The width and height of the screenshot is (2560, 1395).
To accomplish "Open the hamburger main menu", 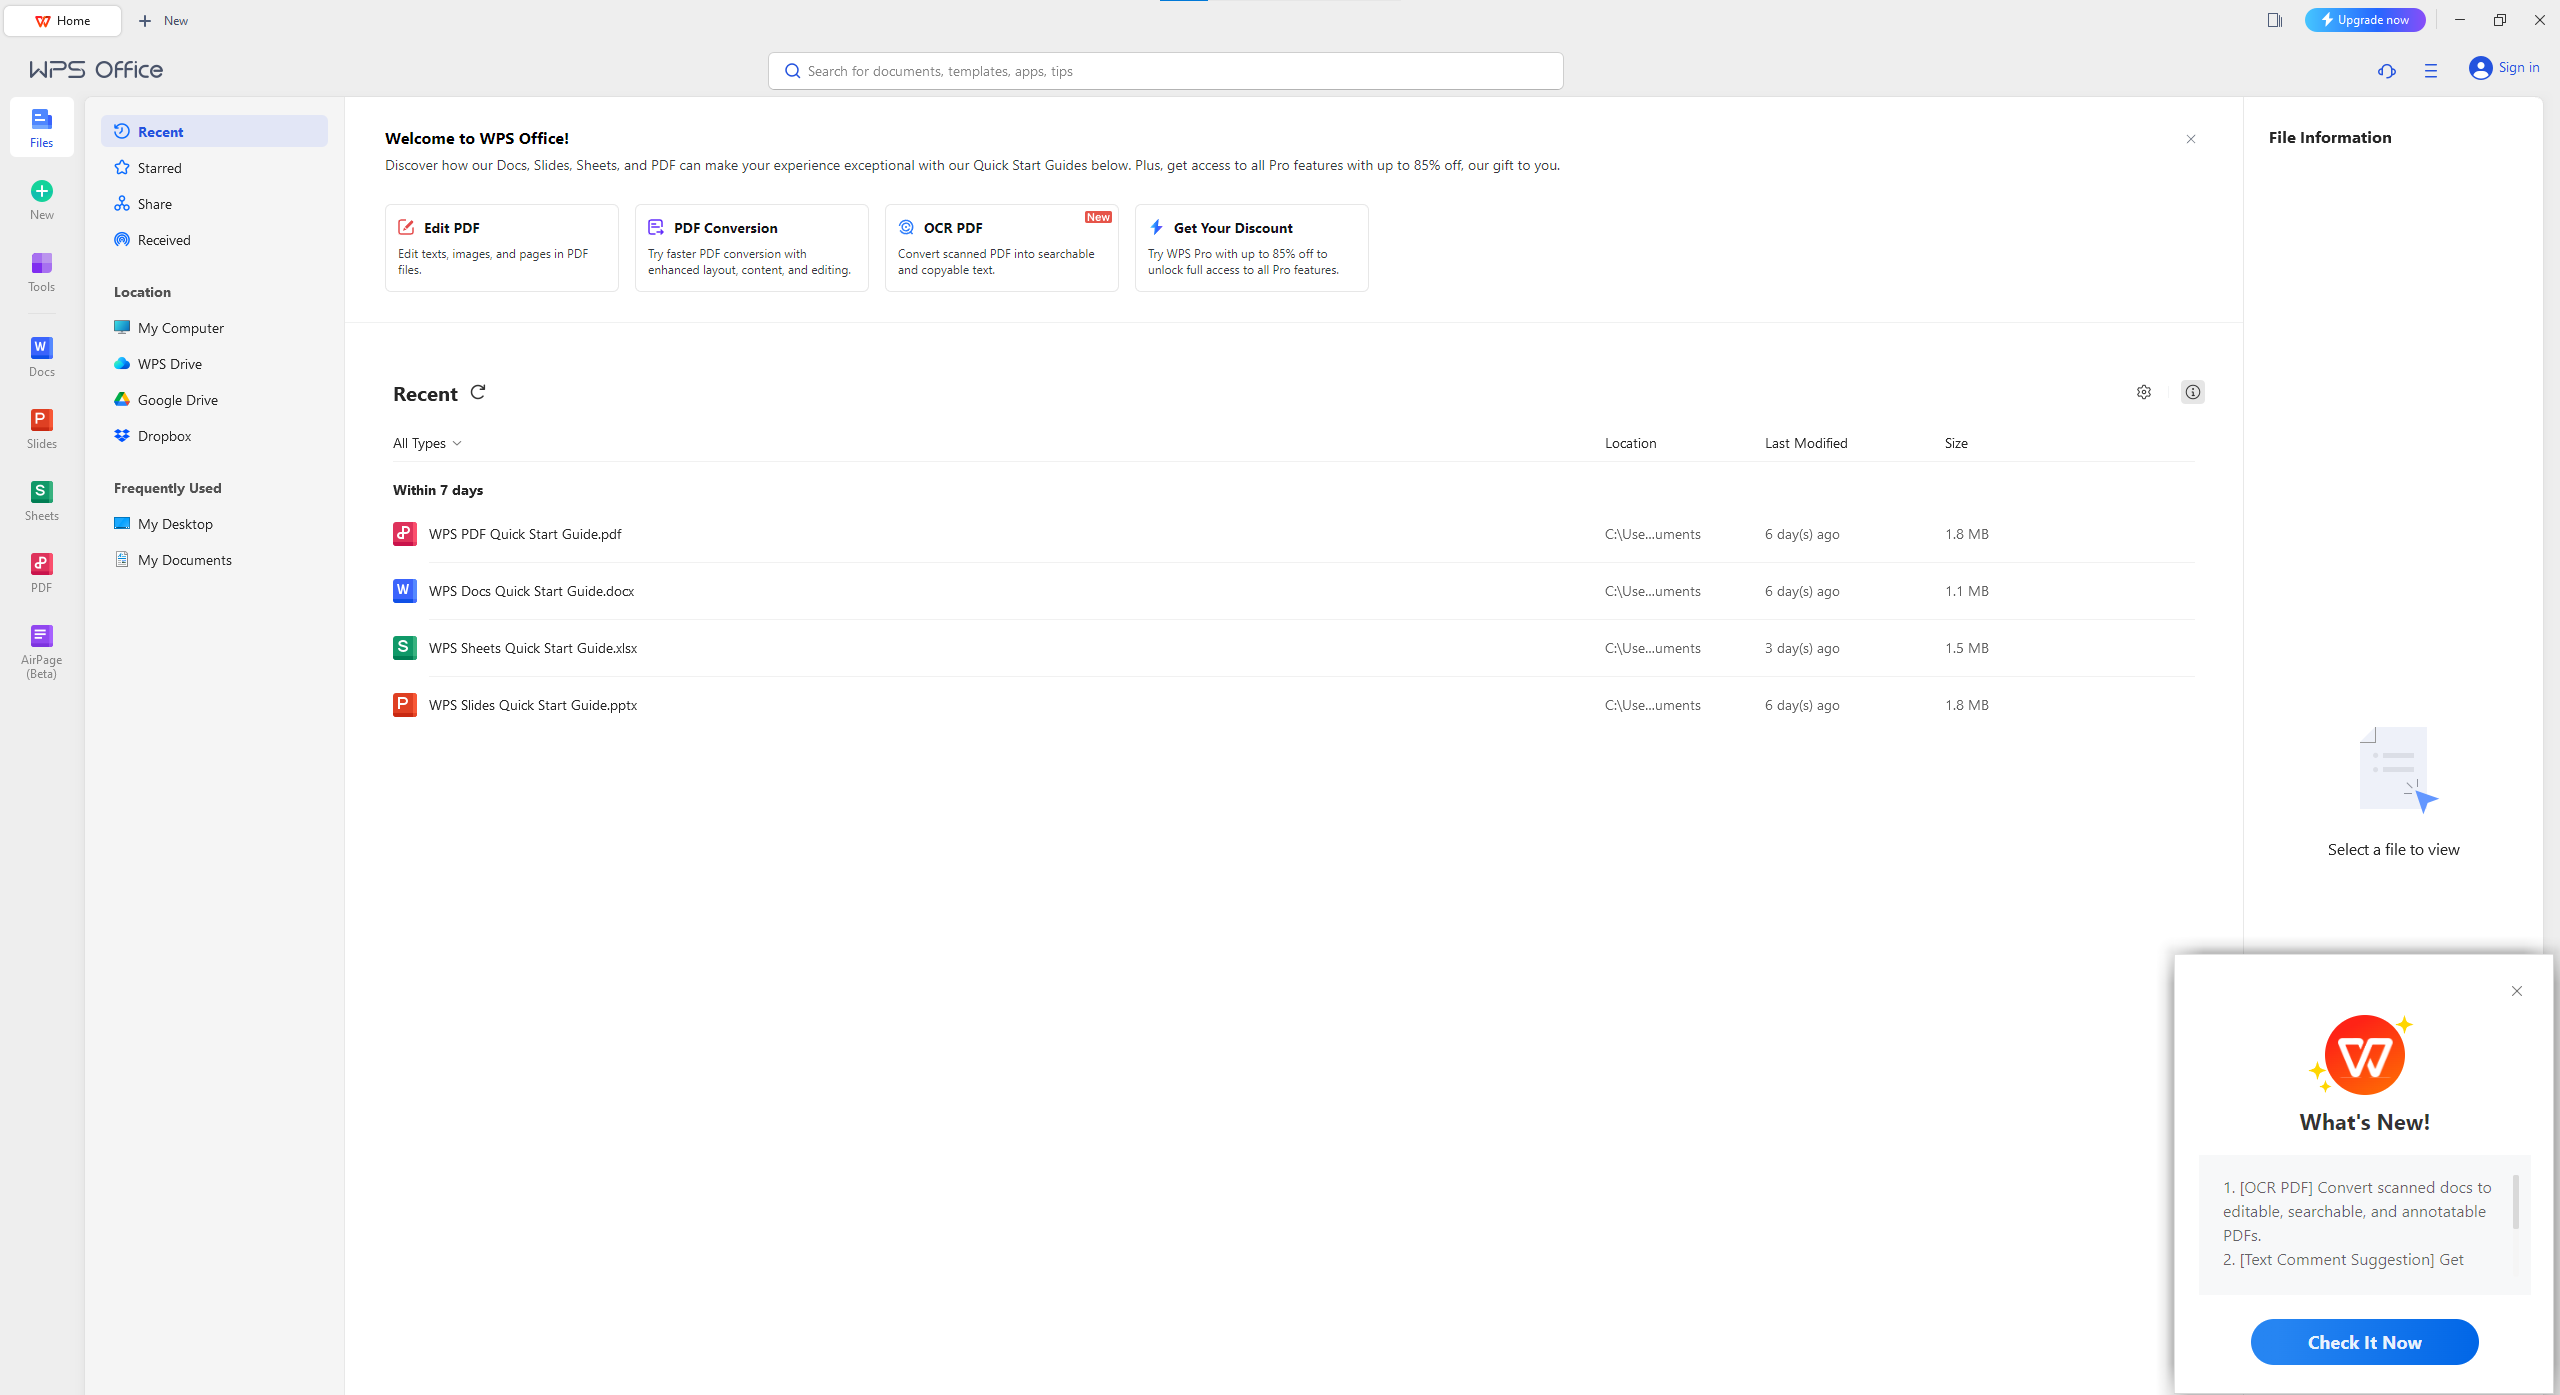I will (x=2430, y=71).
